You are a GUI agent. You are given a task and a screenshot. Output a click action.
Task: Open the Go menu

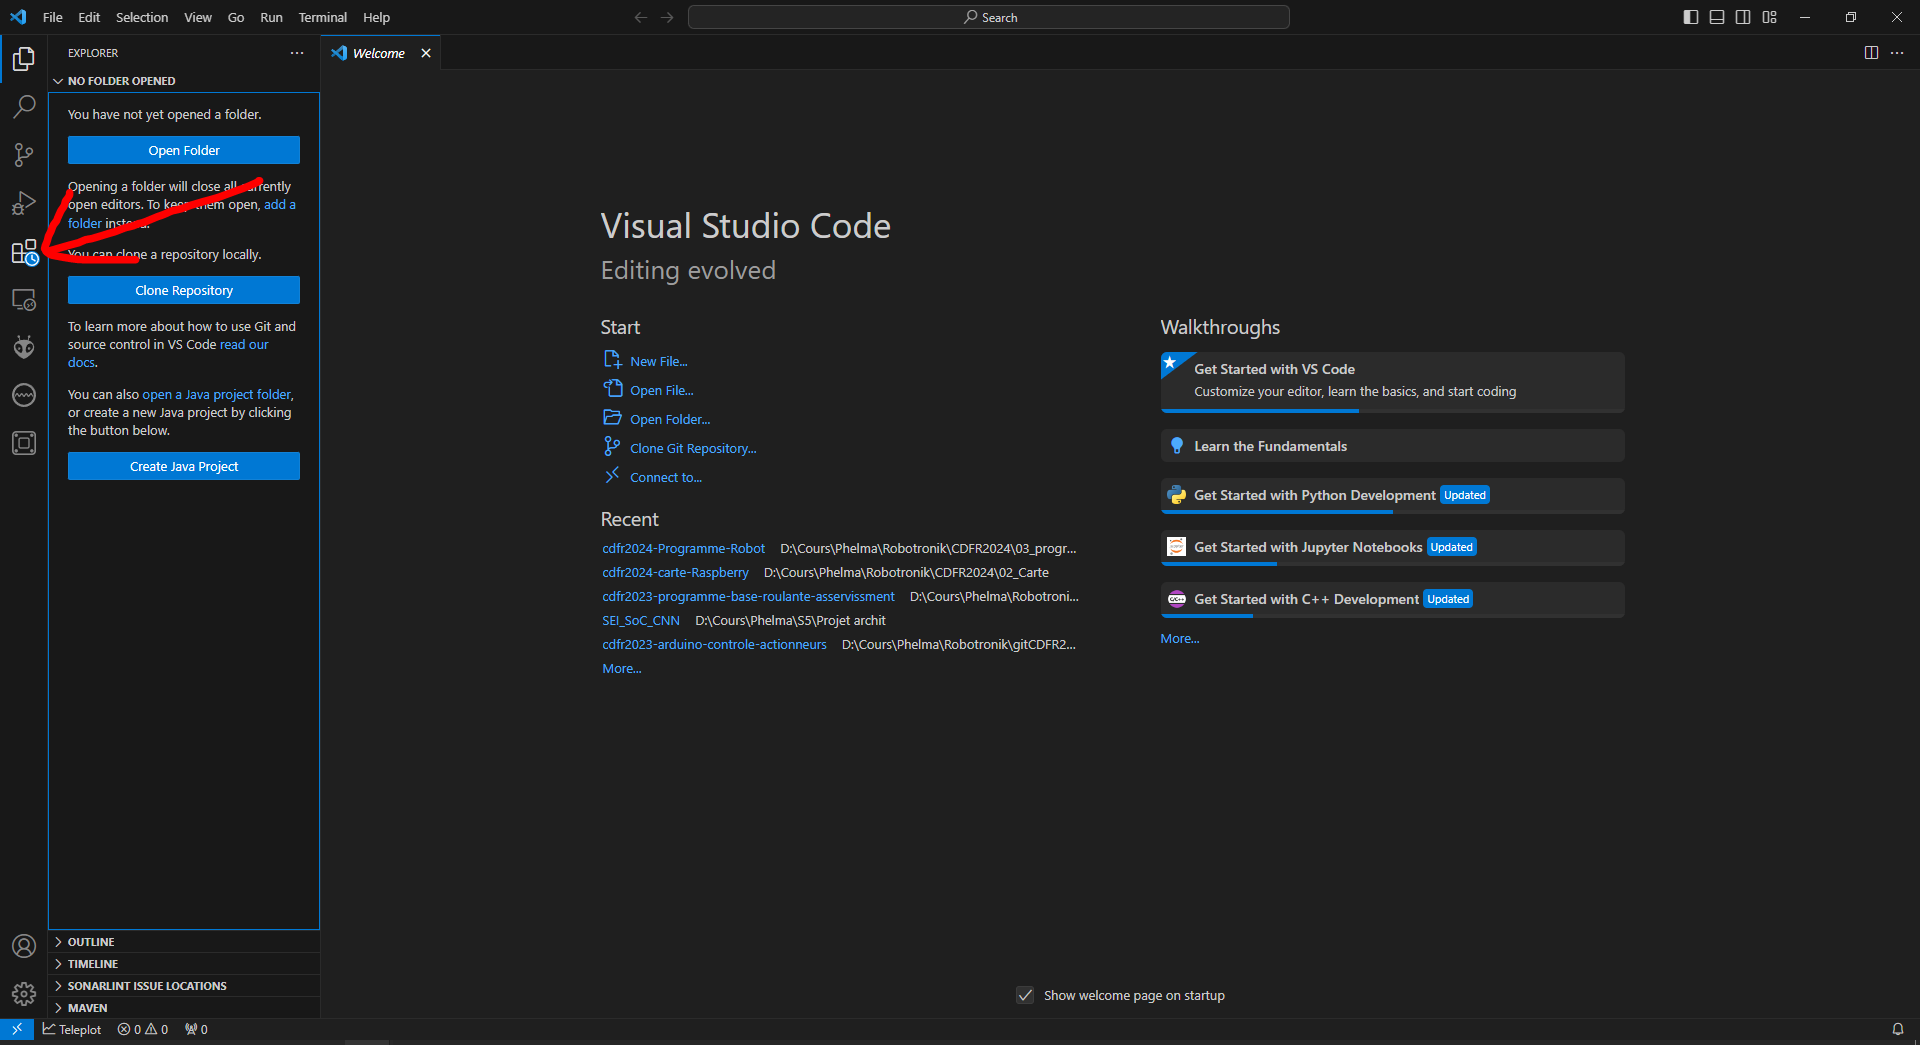pyautogui.click(x=236, y=17)
